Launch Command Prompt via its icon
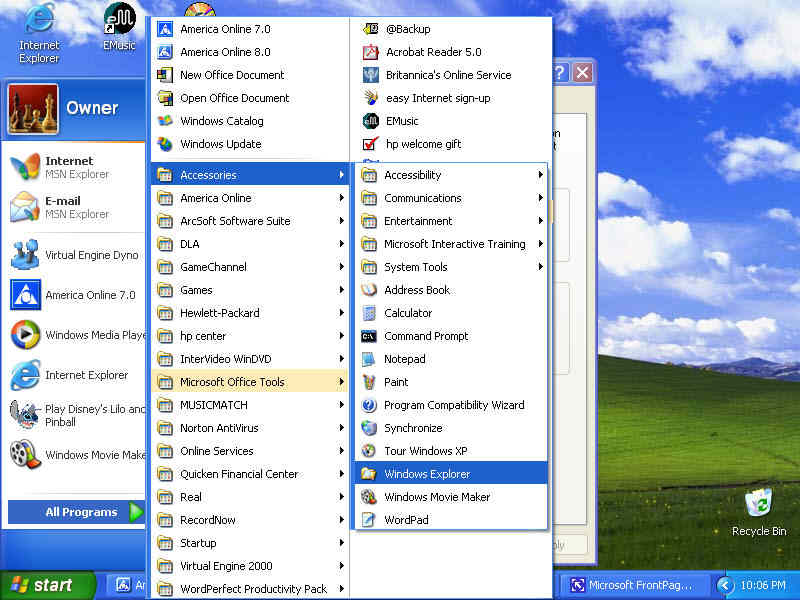 tap(369, 336)
